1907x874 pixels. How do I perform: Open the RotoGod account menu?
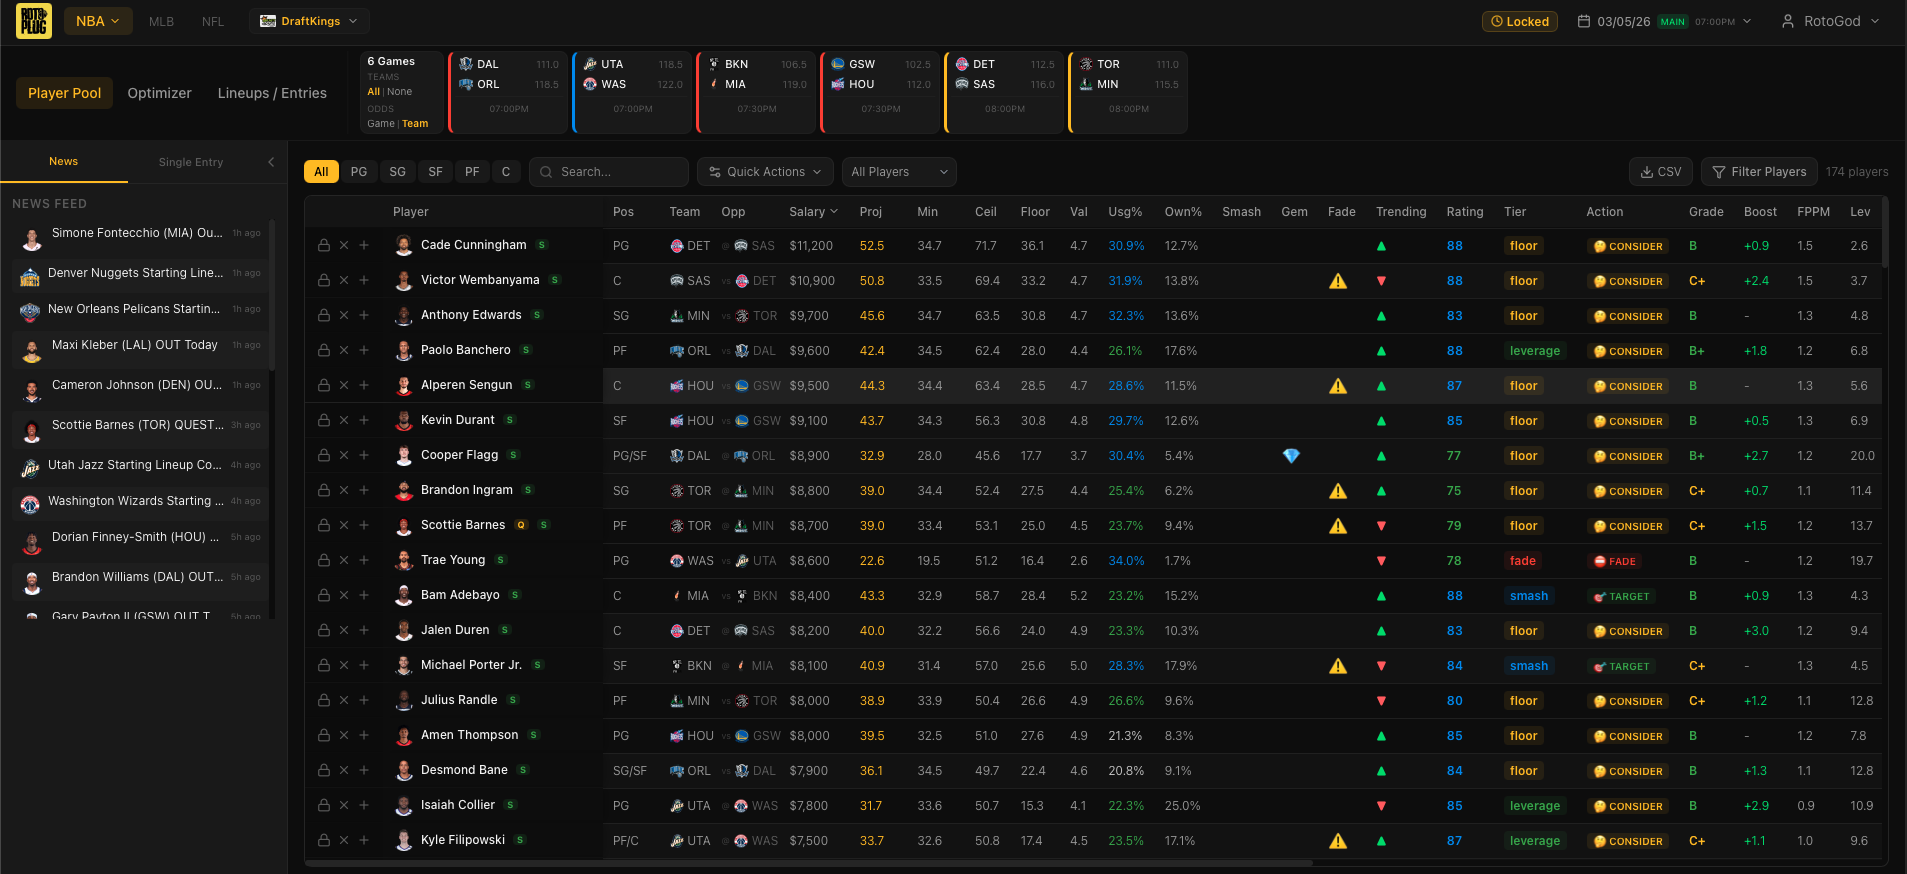[x=1830, y=21]
